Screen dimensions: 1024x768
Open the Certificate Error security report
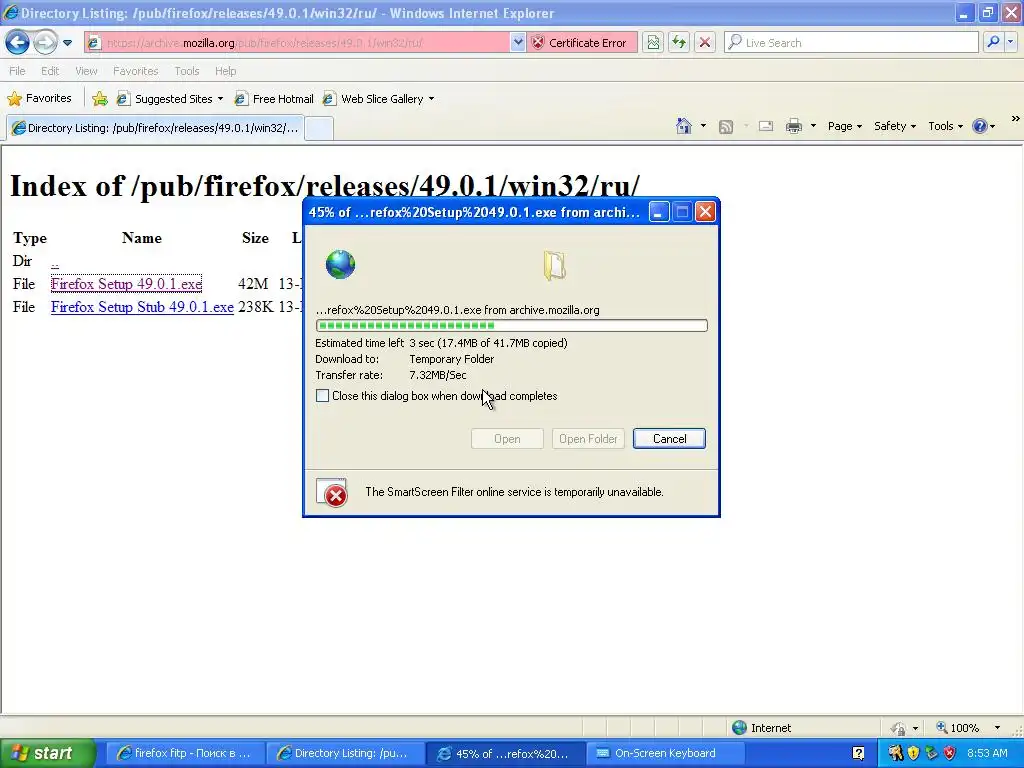[x=581, y=42]
